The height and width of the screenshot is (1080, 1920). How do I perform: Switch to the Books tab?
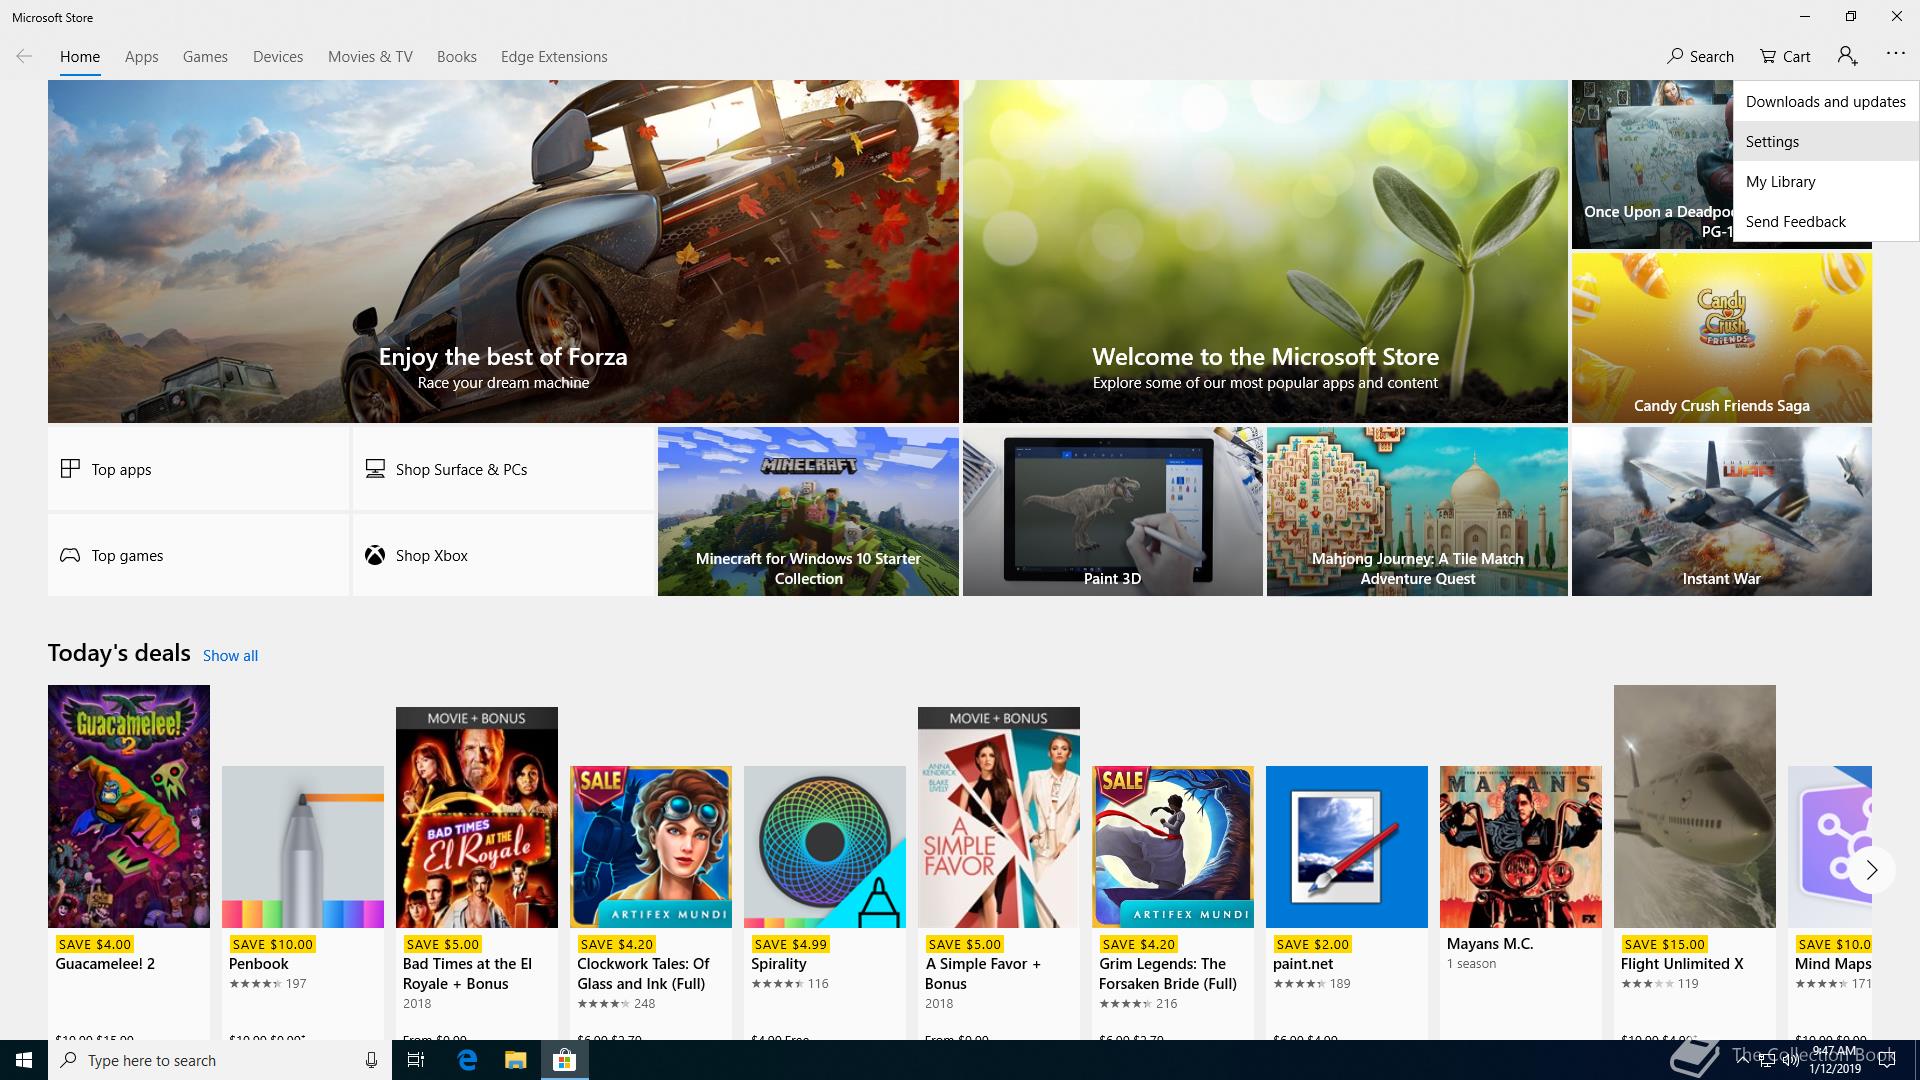[456, 57]
